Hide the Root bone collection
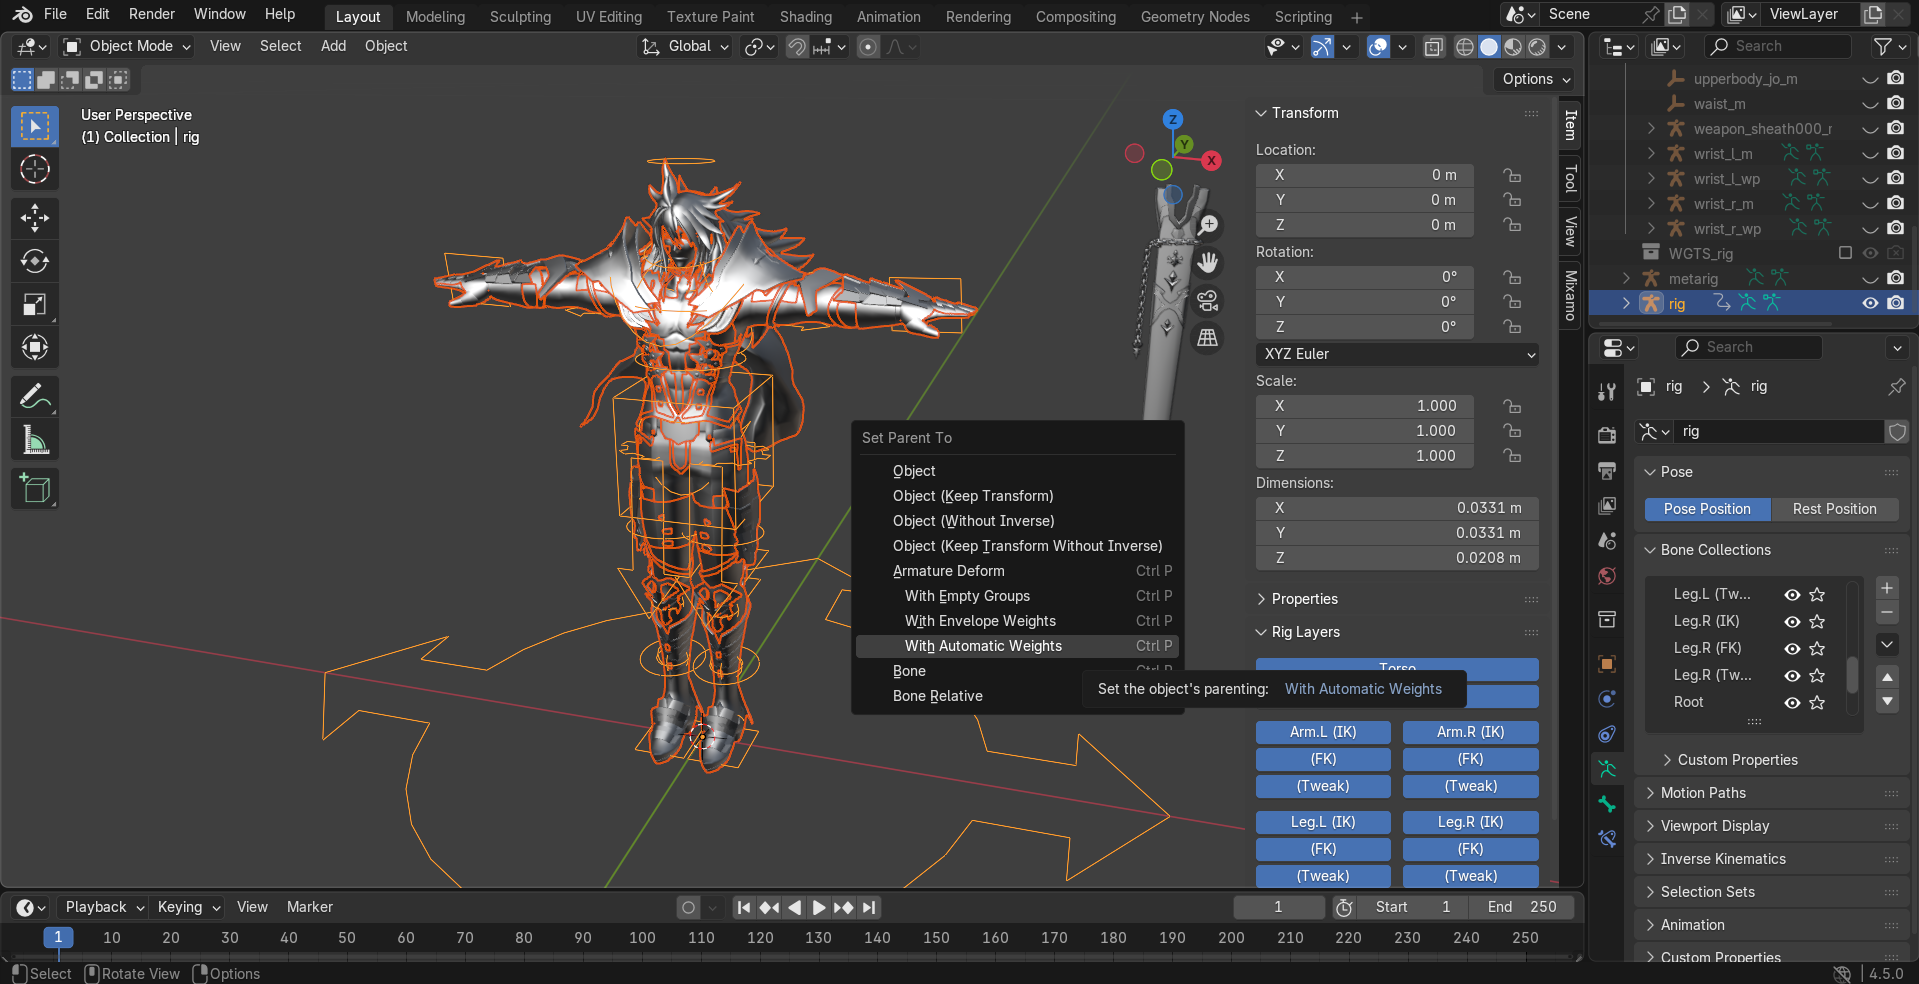 coord(1792,703)
